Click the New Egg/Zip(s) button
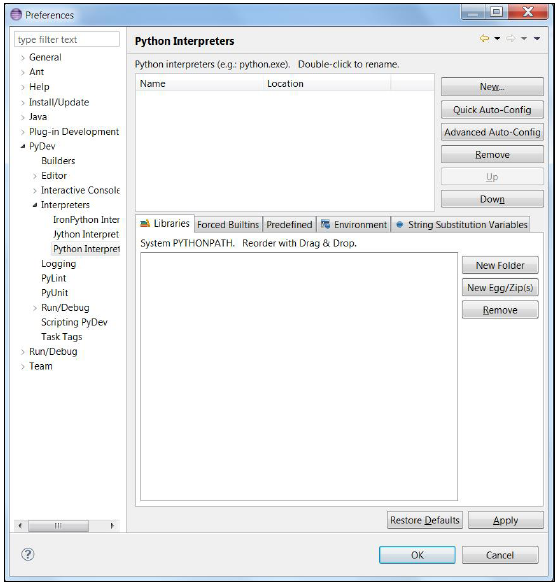558x587 pixels. point(500,288)
